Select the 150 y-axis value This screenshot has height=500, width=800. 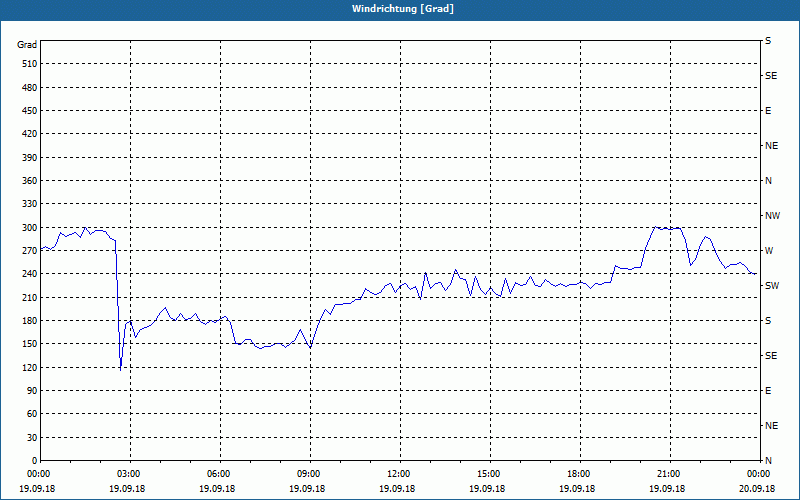[29, 344]
